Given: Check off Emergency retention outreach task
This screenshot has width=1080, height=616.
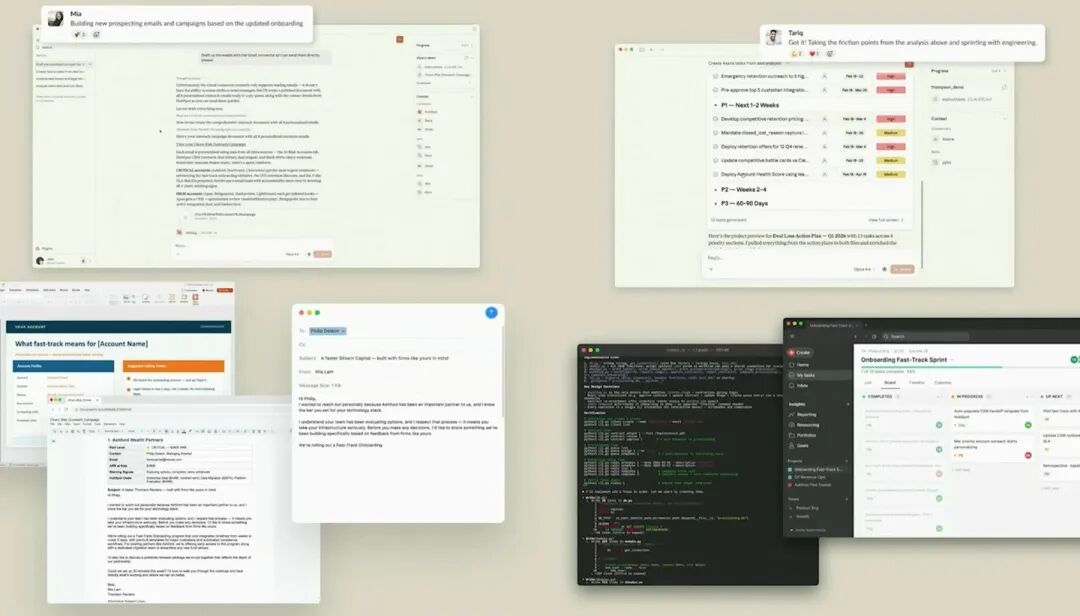Looking at the screenshot, I should coord(716,76).
